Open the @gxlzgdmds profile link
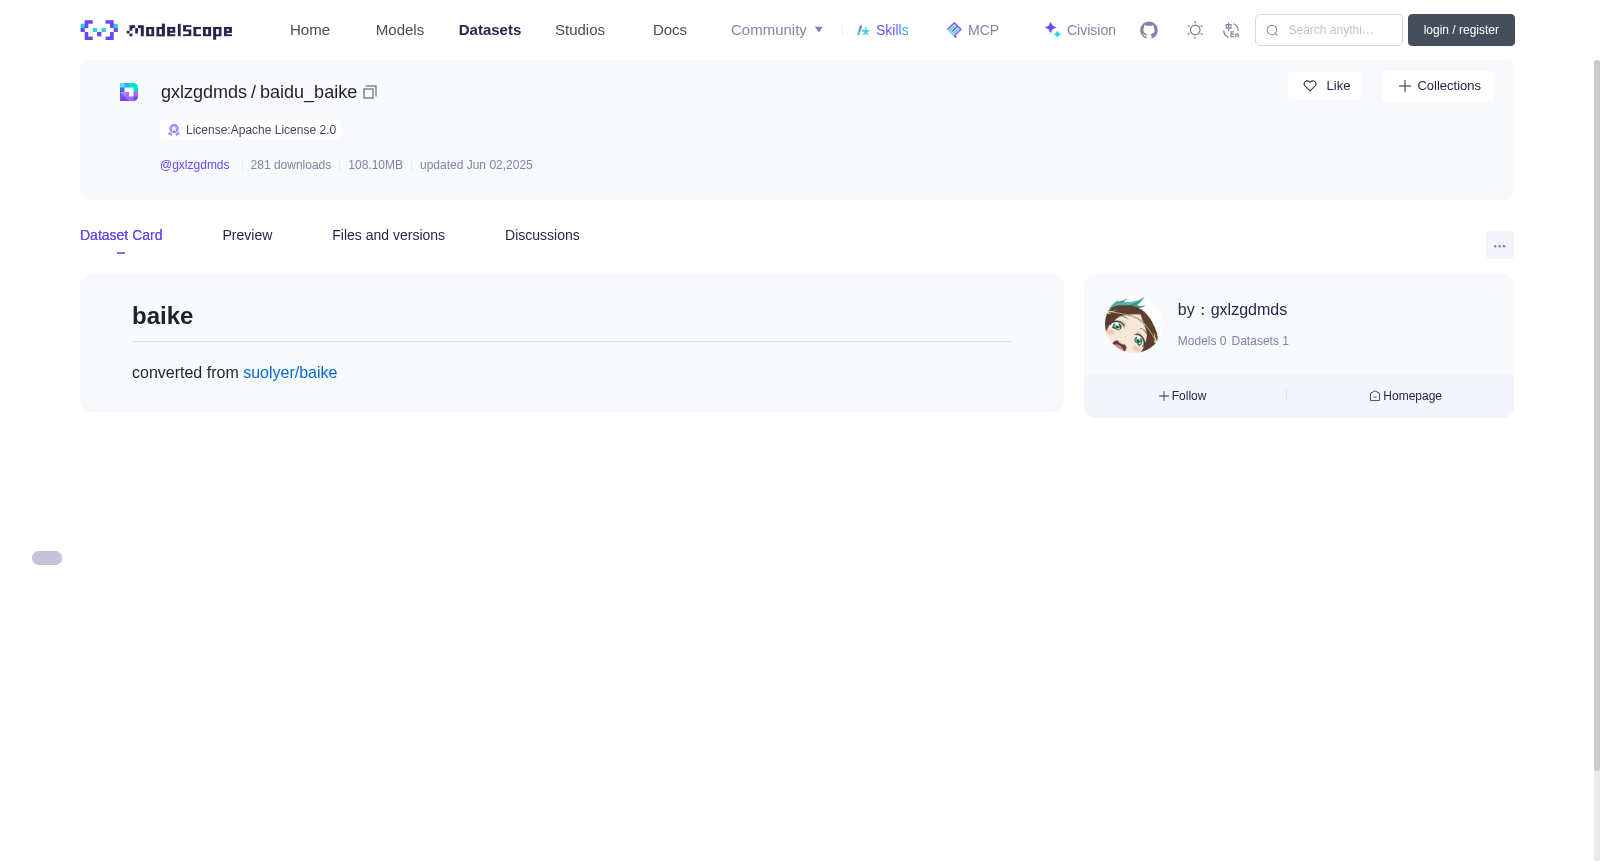1600x861 pixels. tap(195, 165)
